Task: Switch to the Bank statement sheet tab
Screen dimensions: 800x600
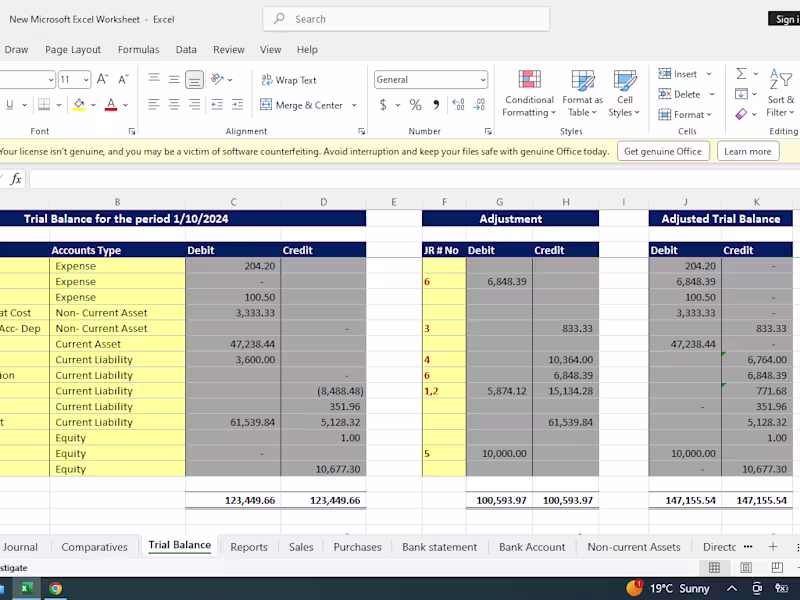Action: 439,547
